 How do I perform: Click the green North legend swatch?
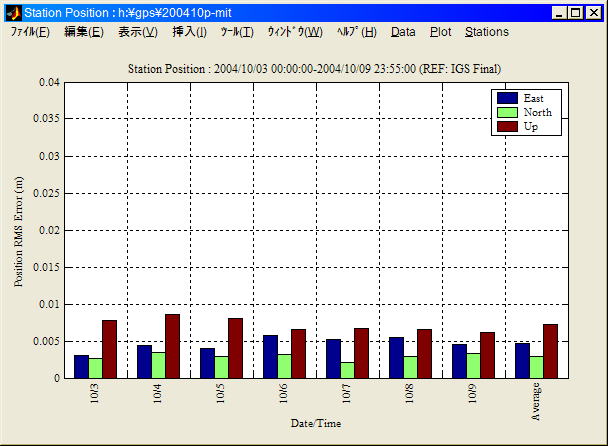507,112
